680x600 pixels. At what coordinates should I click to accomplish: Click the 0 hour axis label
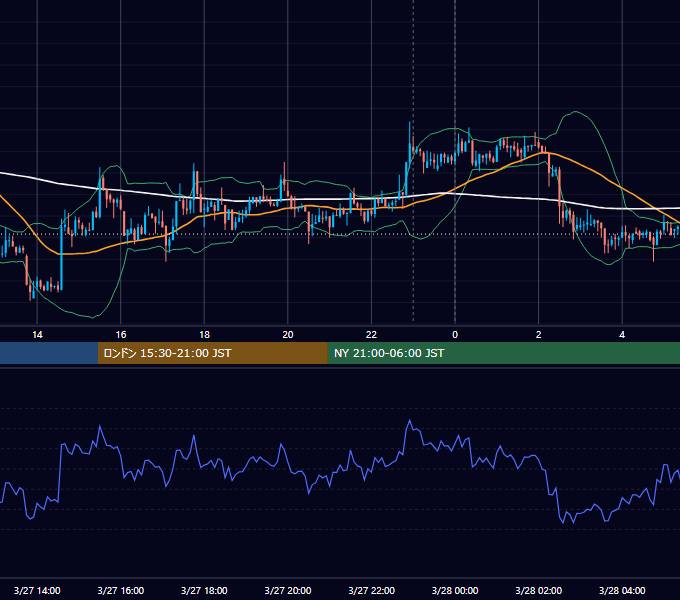click(455, 335)
